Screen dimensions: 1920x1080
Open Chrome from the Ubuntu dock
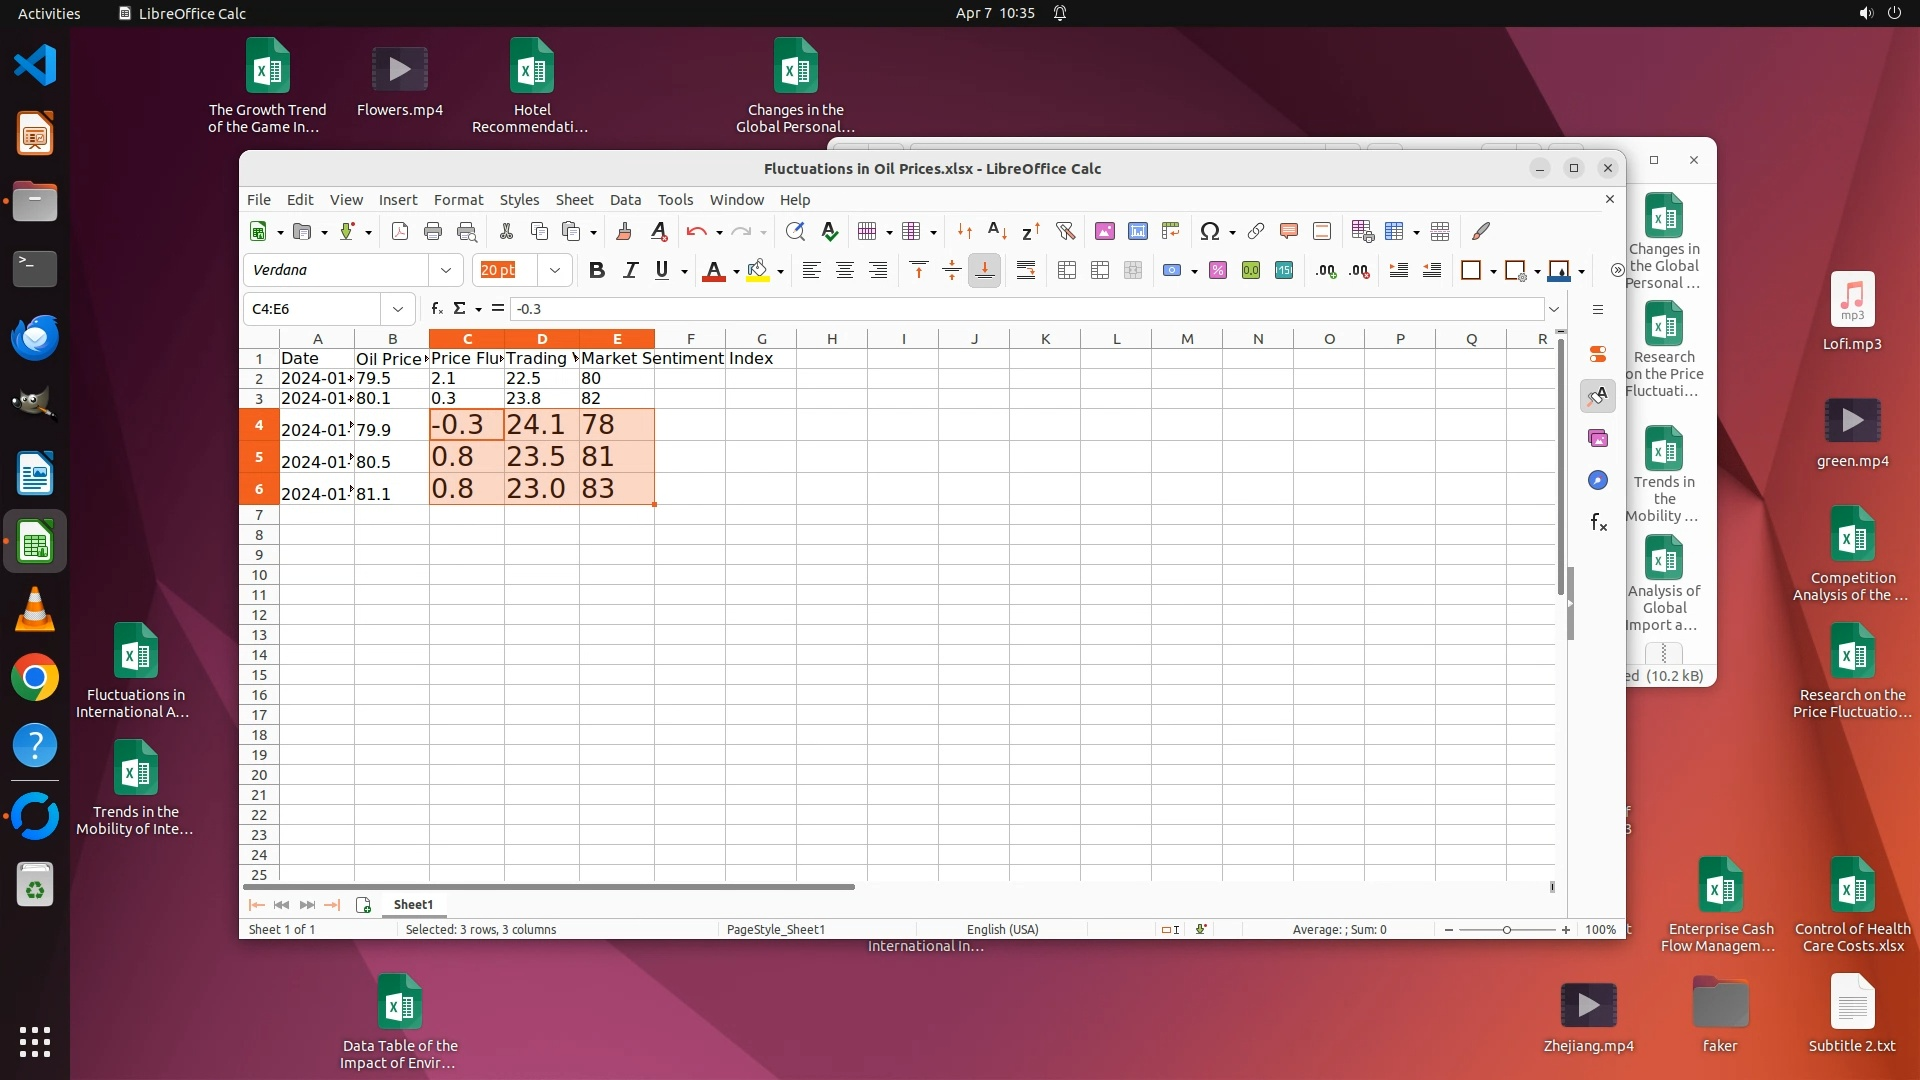pyautogui.click(x=35, y=678)
